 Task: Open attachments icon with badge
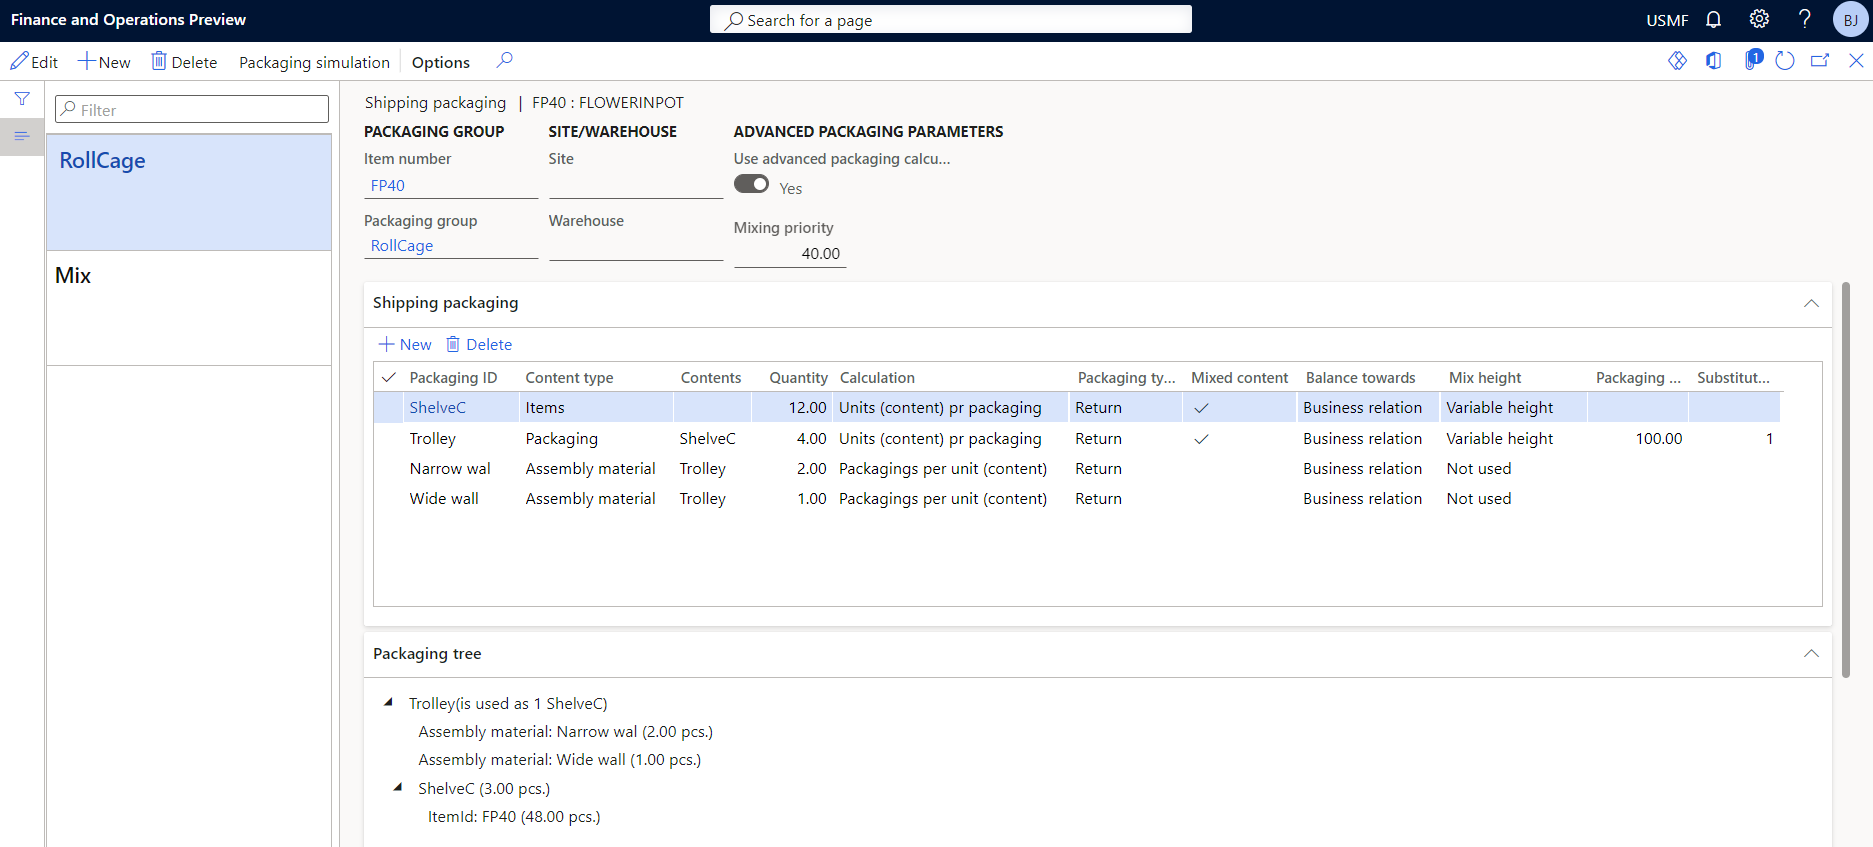[x=1752, y=60]
